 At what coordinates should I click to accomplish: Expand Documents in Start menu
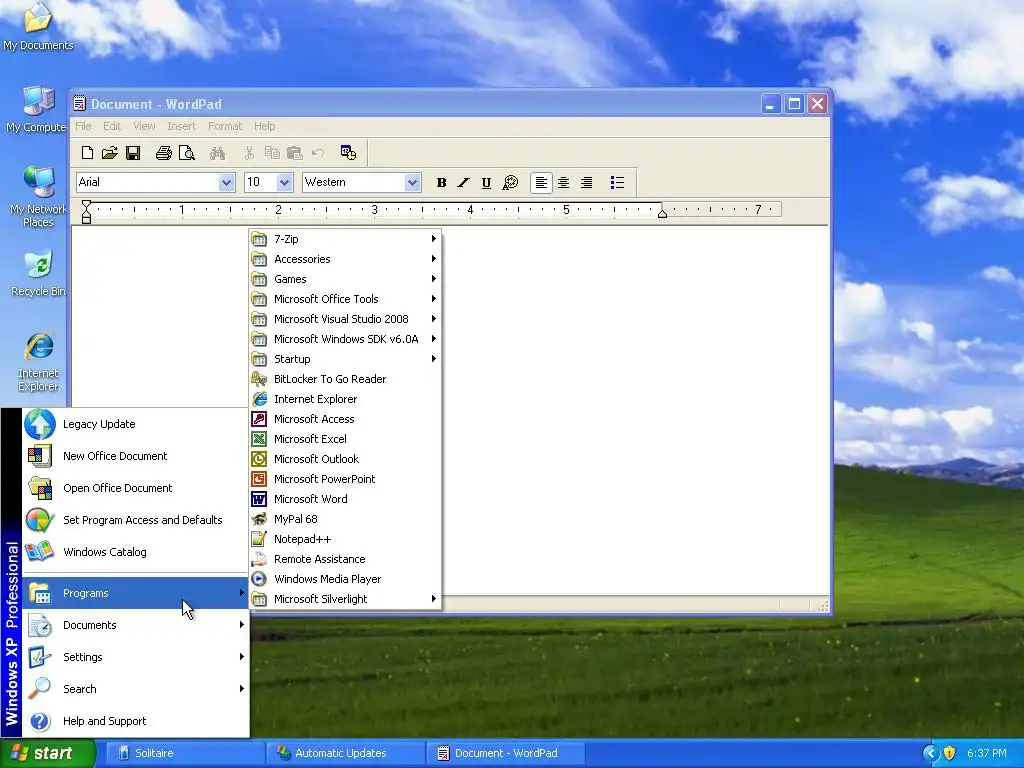pos(135,625)
